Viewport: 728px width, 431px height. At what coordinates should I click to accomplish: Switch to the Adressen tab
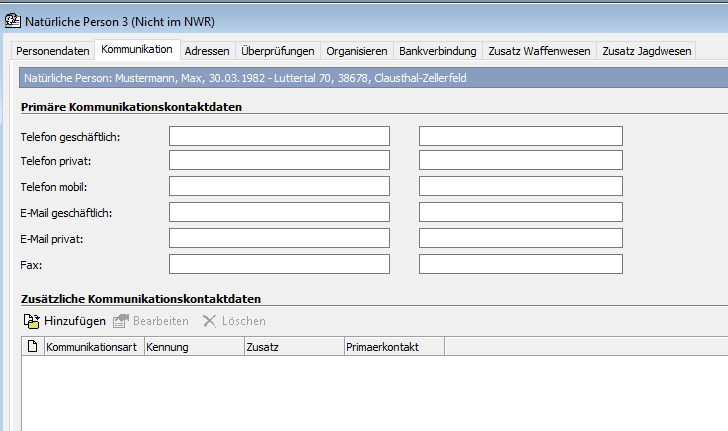207,51
